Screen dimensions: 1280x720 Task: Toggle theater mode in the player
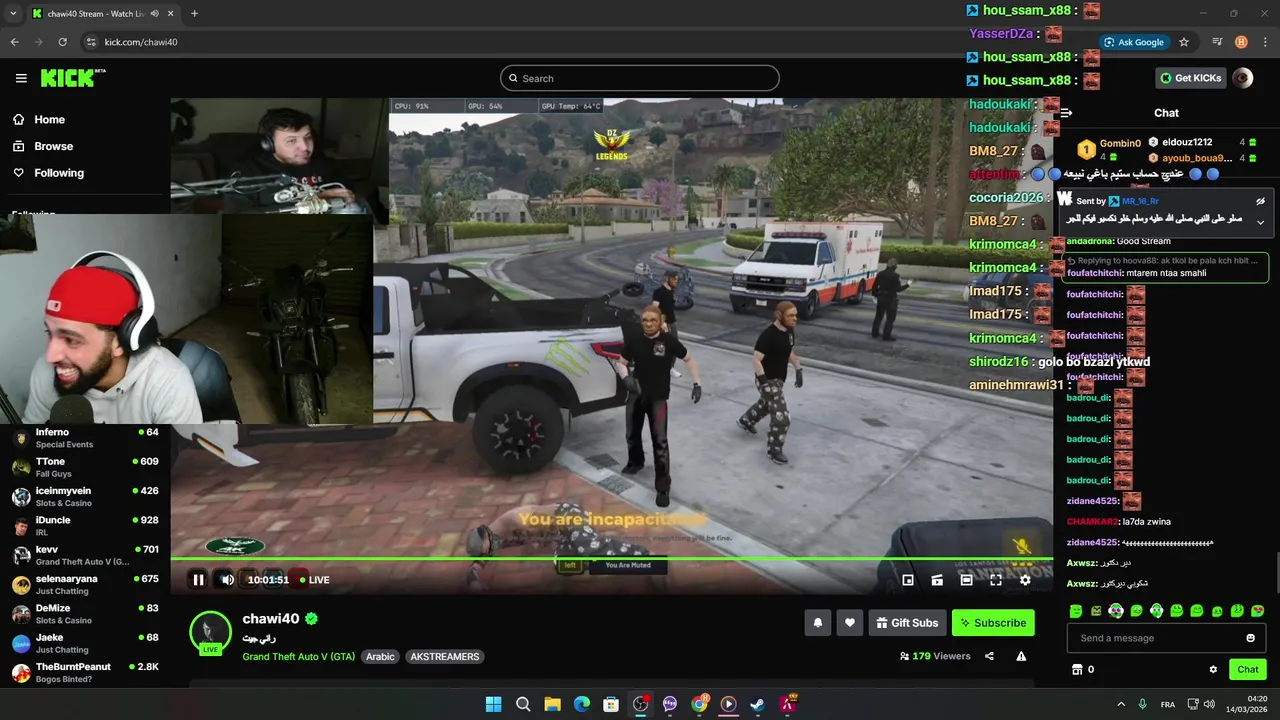pyautogui.click(x=966, y=580)
